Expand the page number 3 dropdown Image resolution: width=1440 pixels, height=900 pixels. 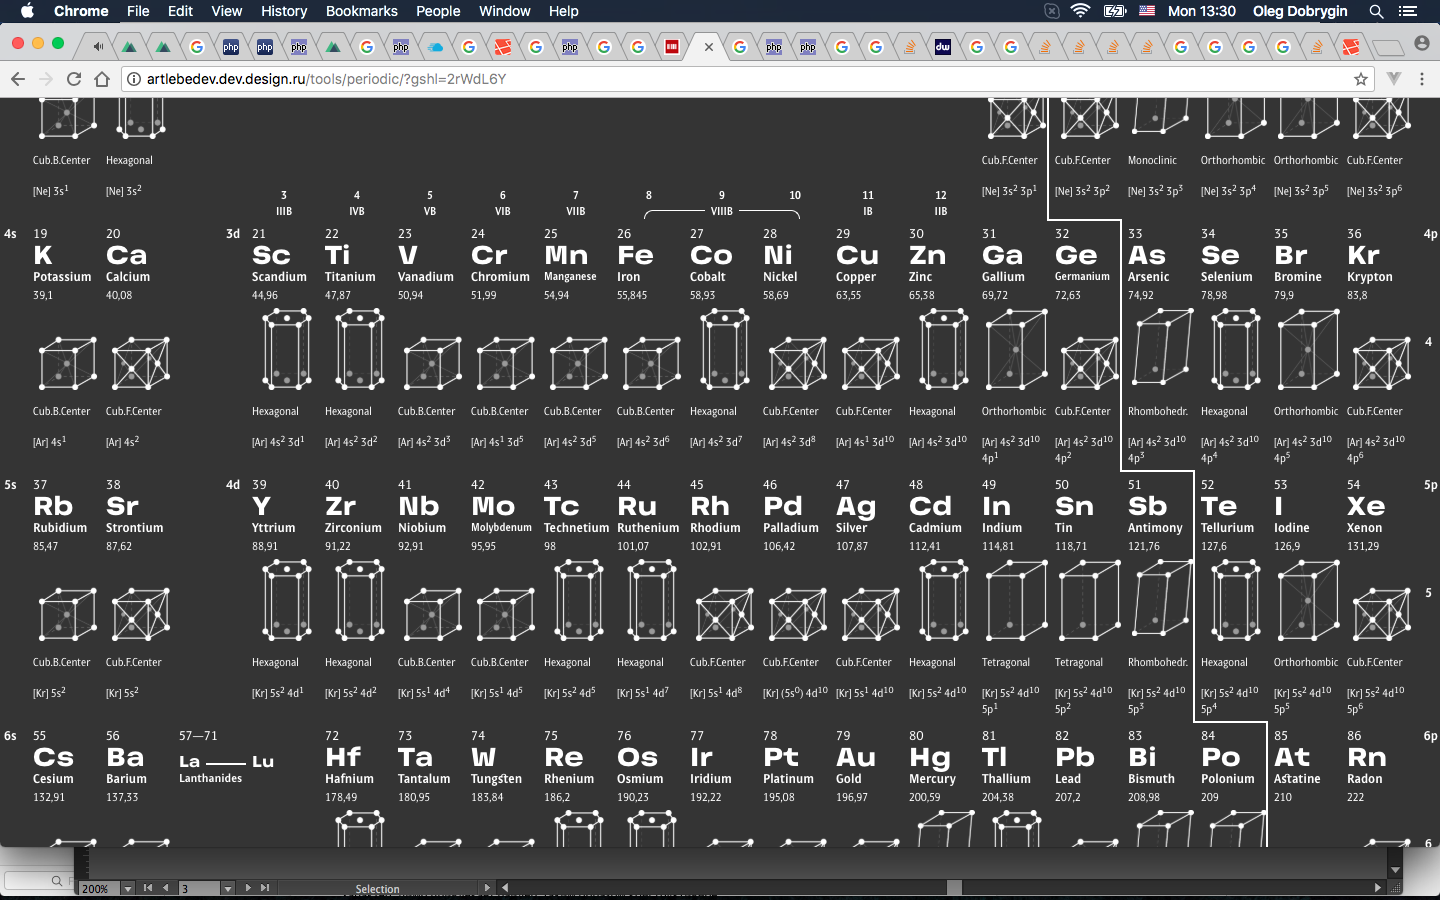pyautogui.click(x=227, y=888)
